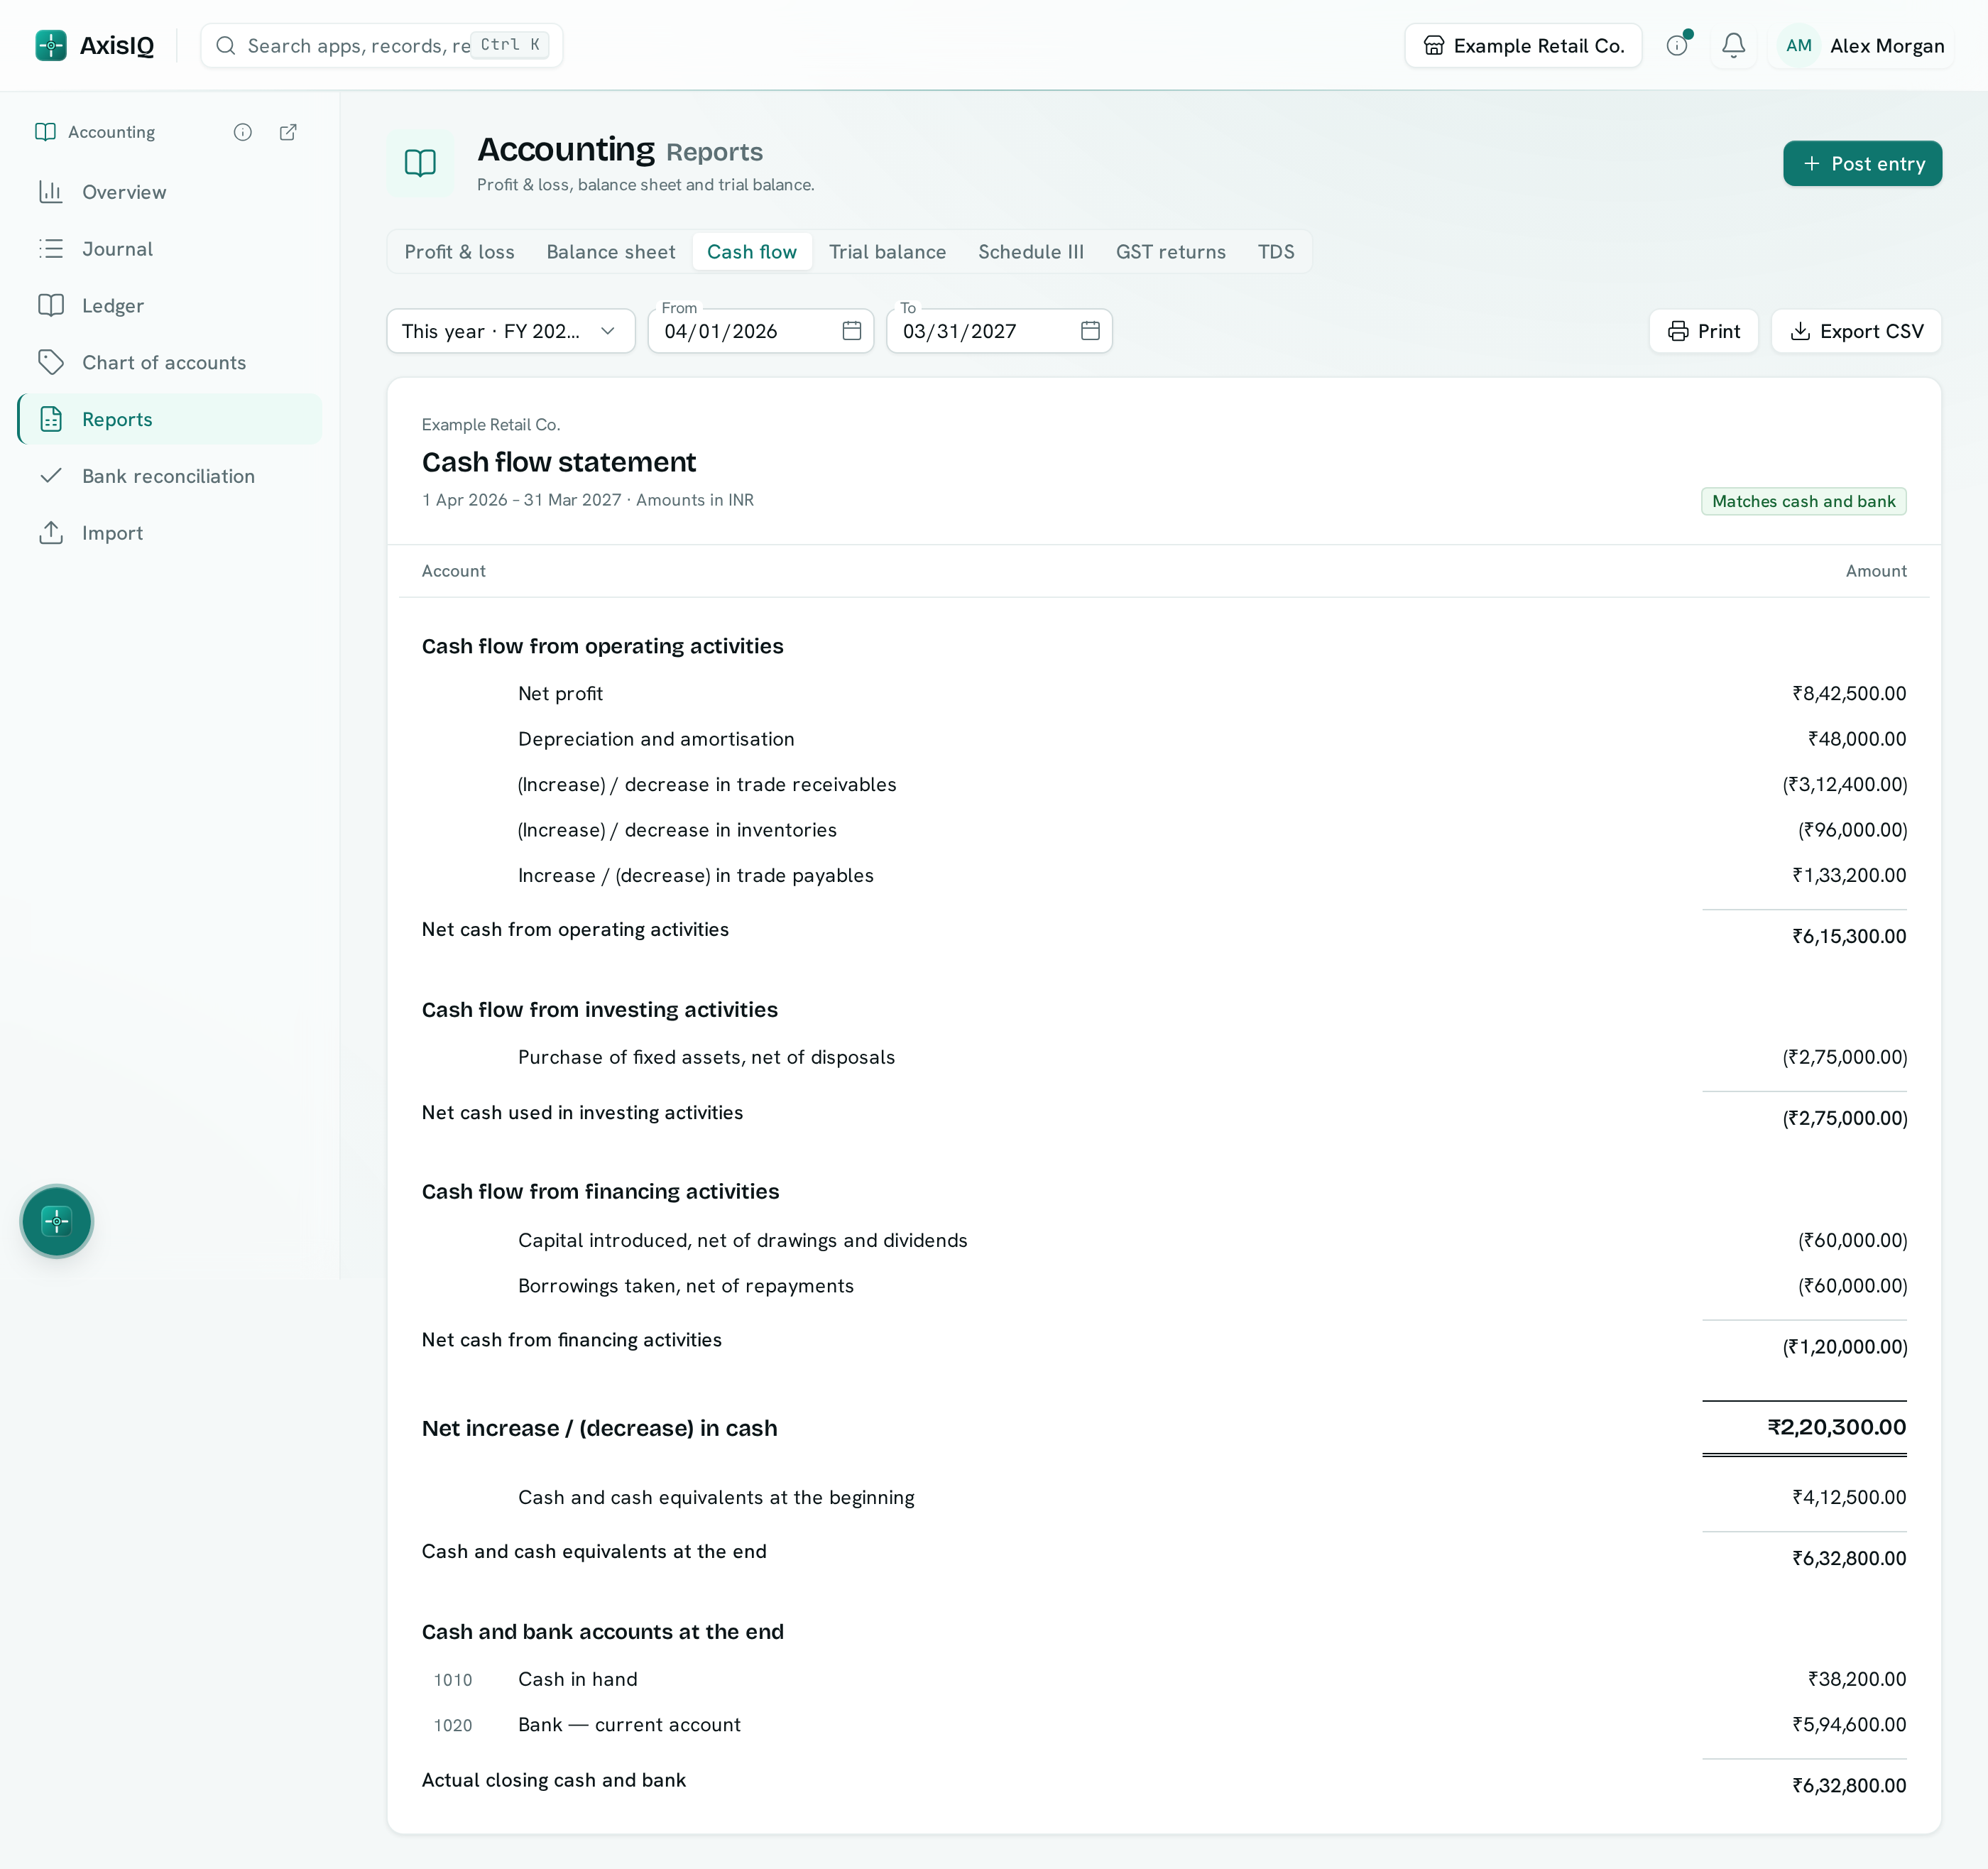1988x1869 pixels.
Task: Open the help info icon in header
Action: click(x=1677, y=46)
